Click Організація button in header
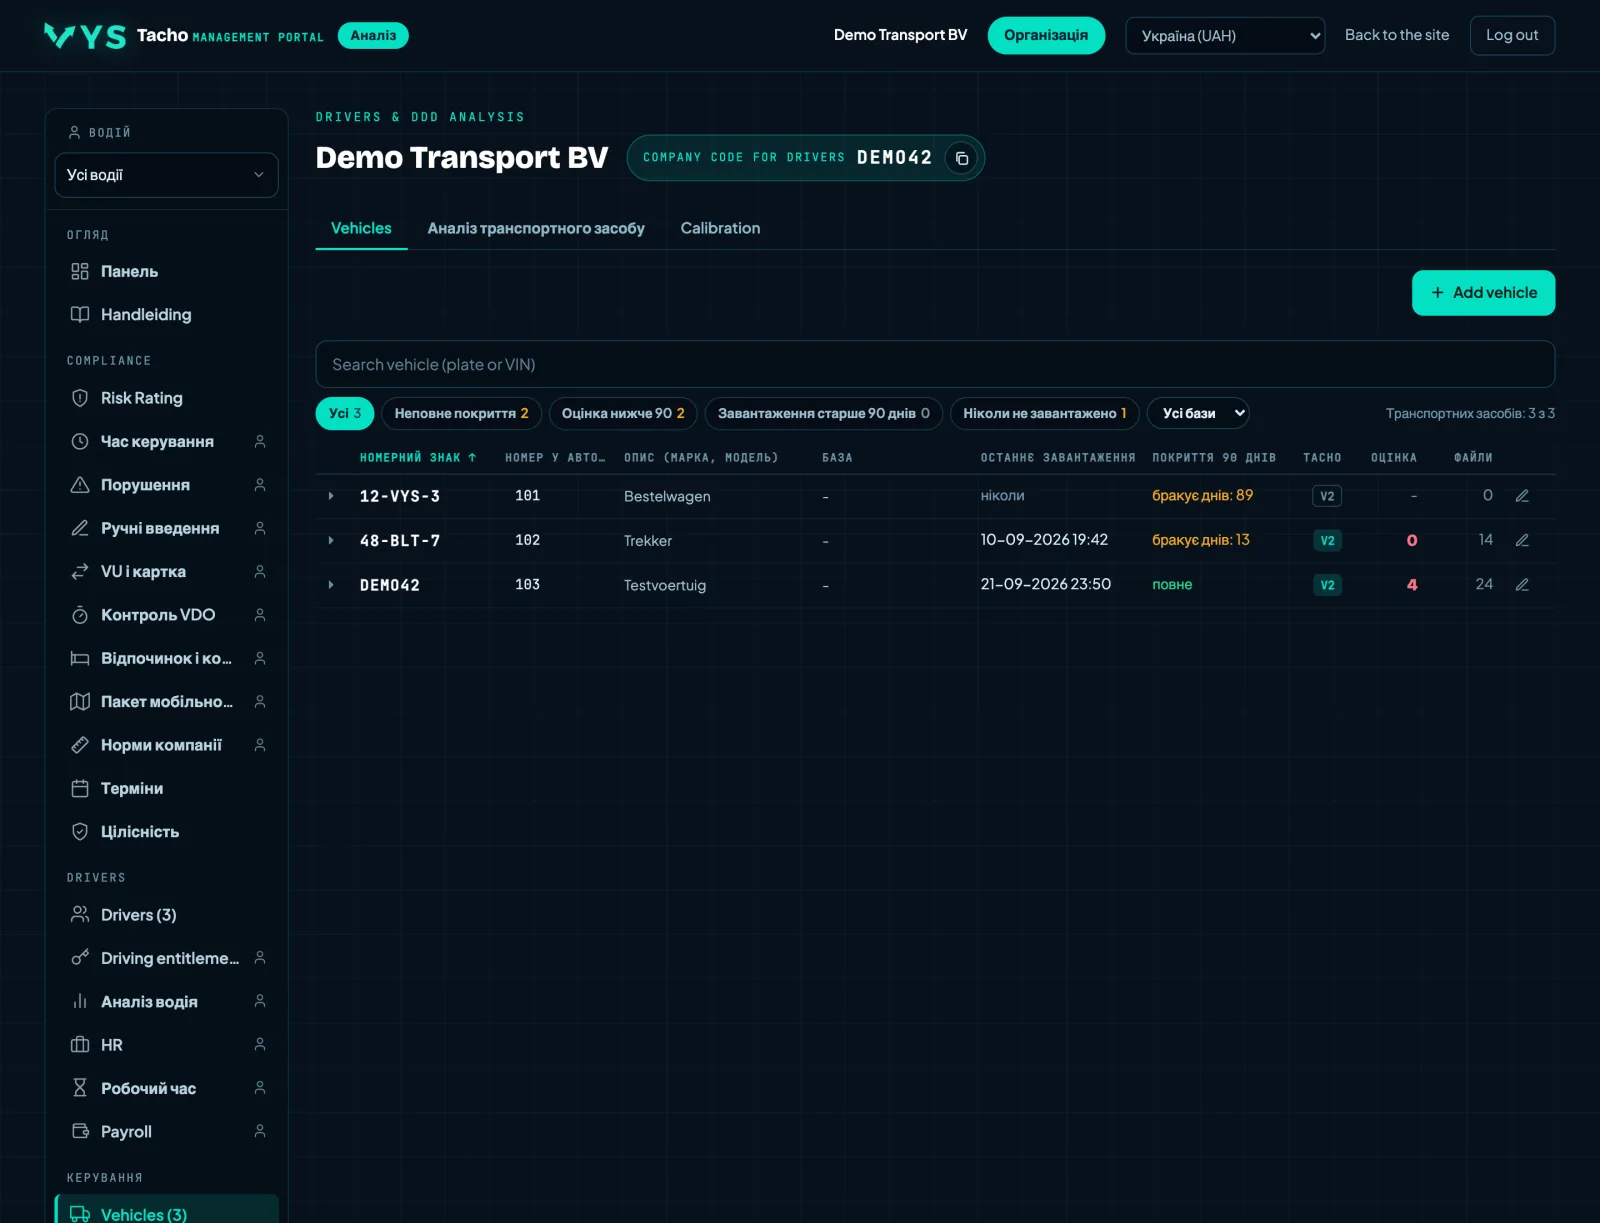 pyautogui.click(x=1046, y=35)
